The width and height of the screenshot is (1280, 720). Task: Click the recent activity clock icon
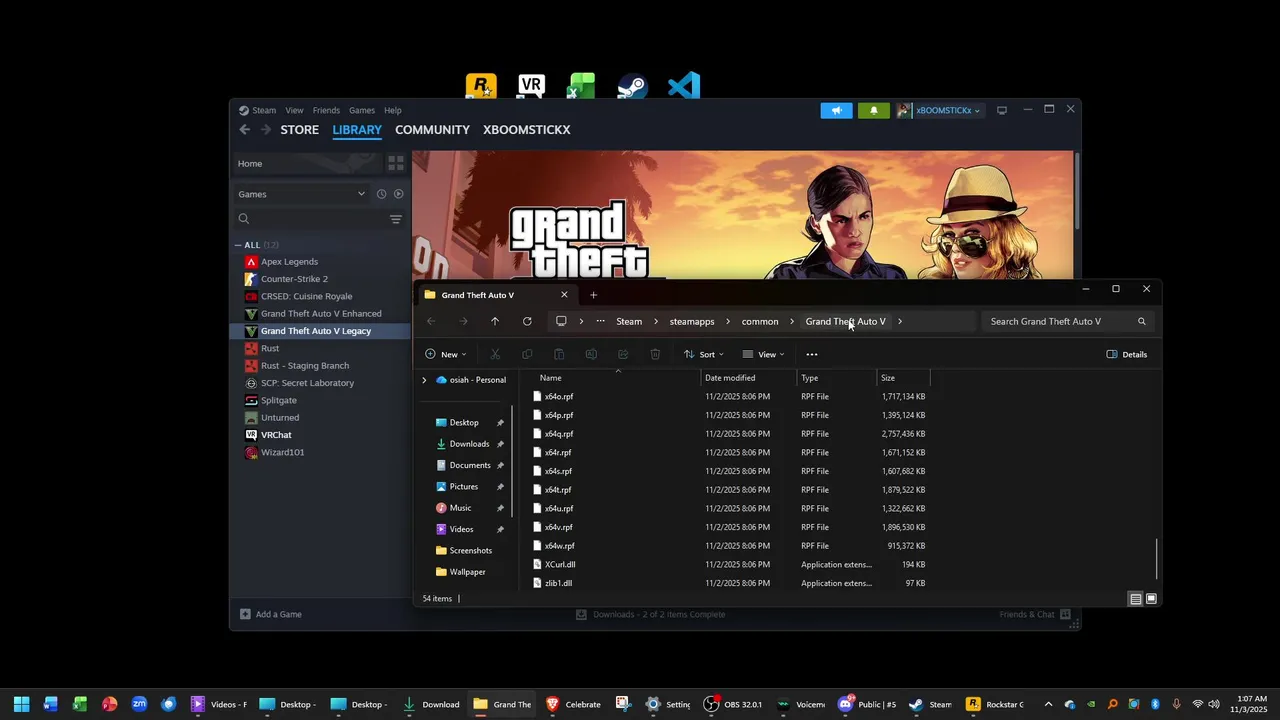click(381, 194)
